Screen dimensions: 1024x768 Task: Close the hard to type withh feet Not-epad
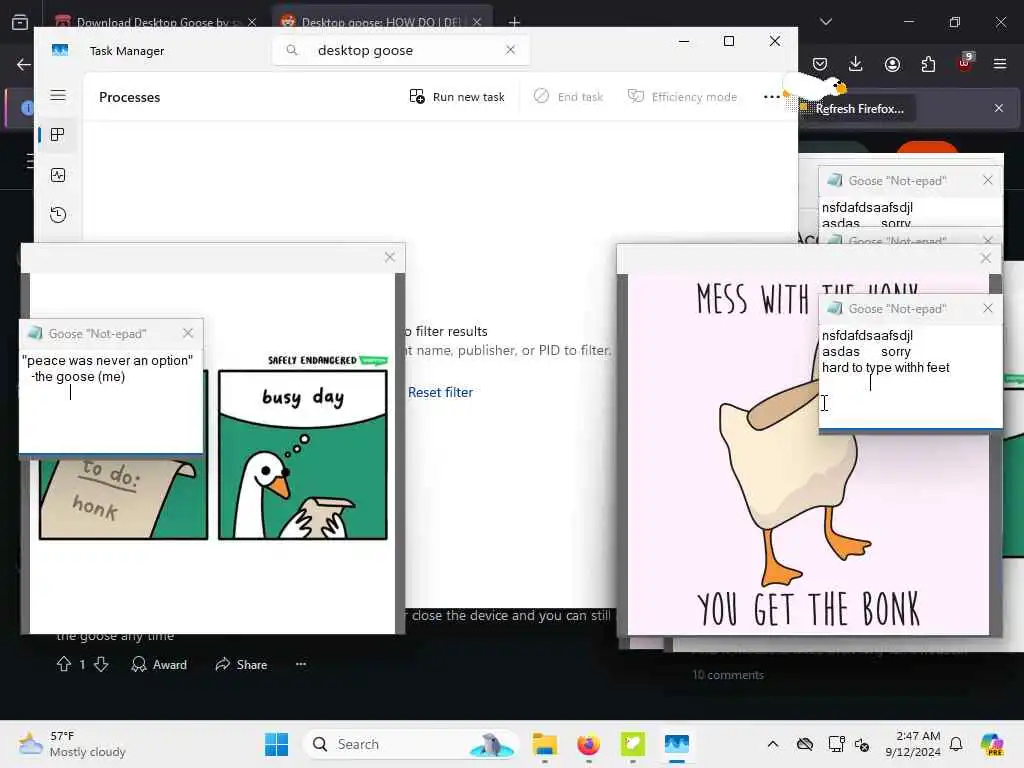pyautogui.click(x=987, y=308)
